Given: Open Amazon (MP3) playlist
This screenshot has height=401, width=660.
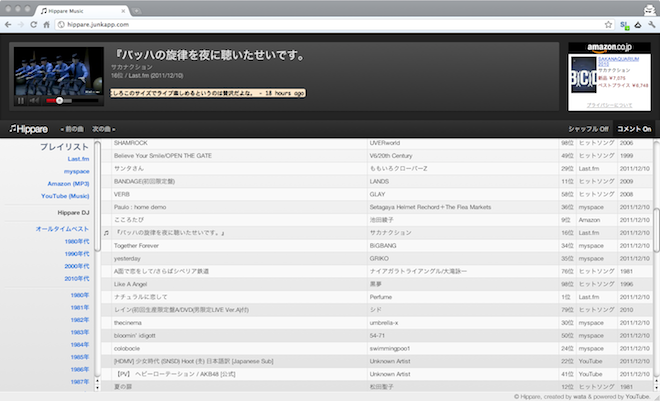Looking at the screenshot, I should (x=68, y=183).
